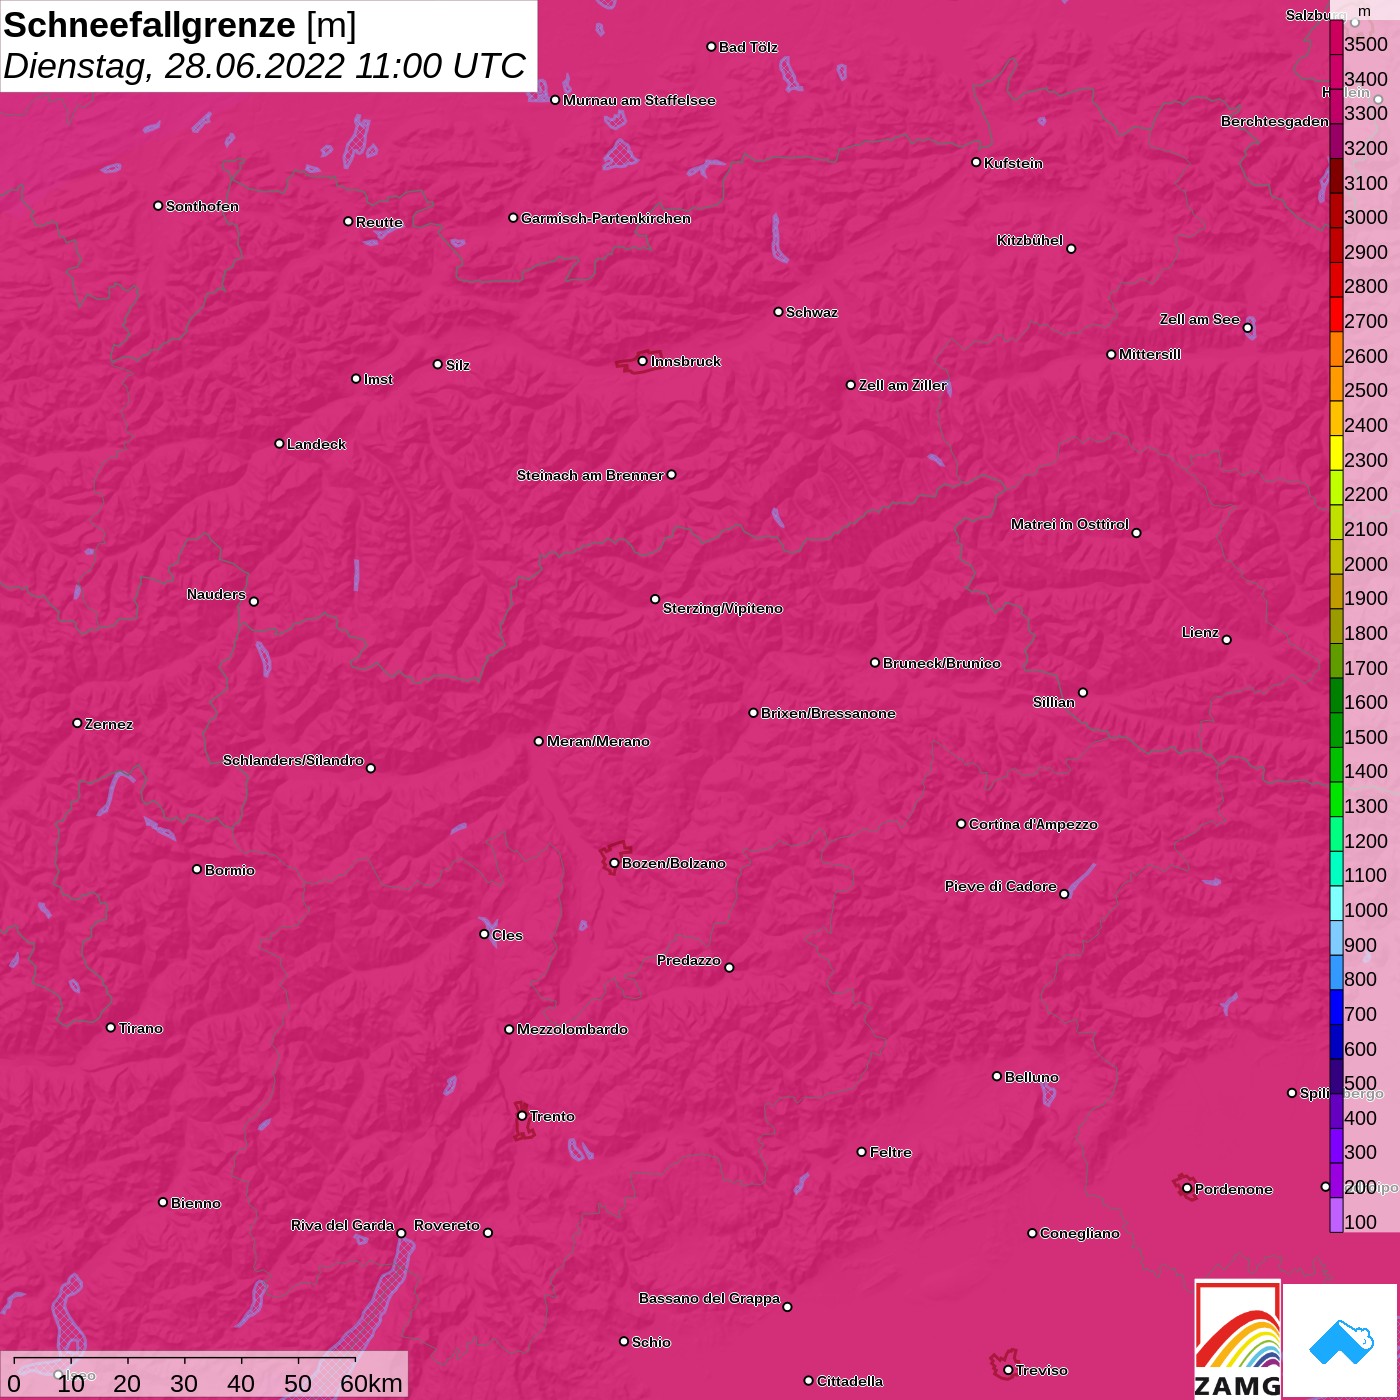Click the Lienz marker dot
The height and width of the screenshot is (1400, 1400).
[x=1227, y=640]
